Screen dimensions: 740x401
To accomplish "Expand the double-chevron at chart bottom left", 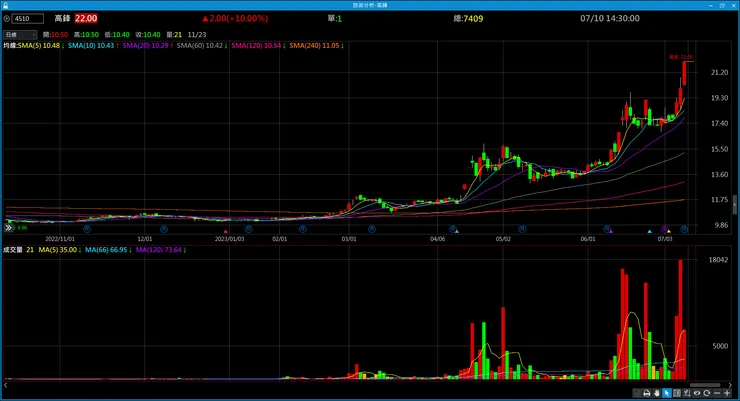I will coord(8,228).
